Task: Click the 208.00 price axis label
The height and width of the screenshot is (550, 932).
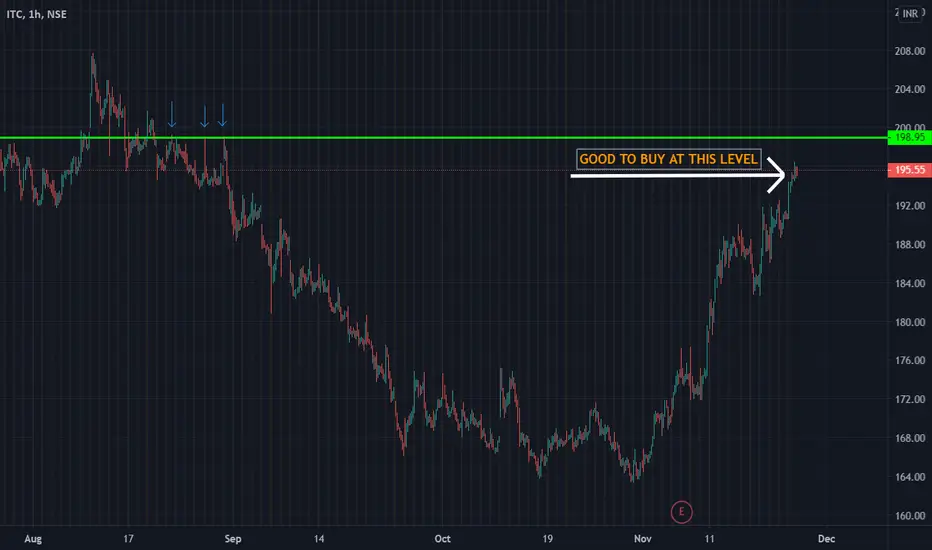Action: 909,51
